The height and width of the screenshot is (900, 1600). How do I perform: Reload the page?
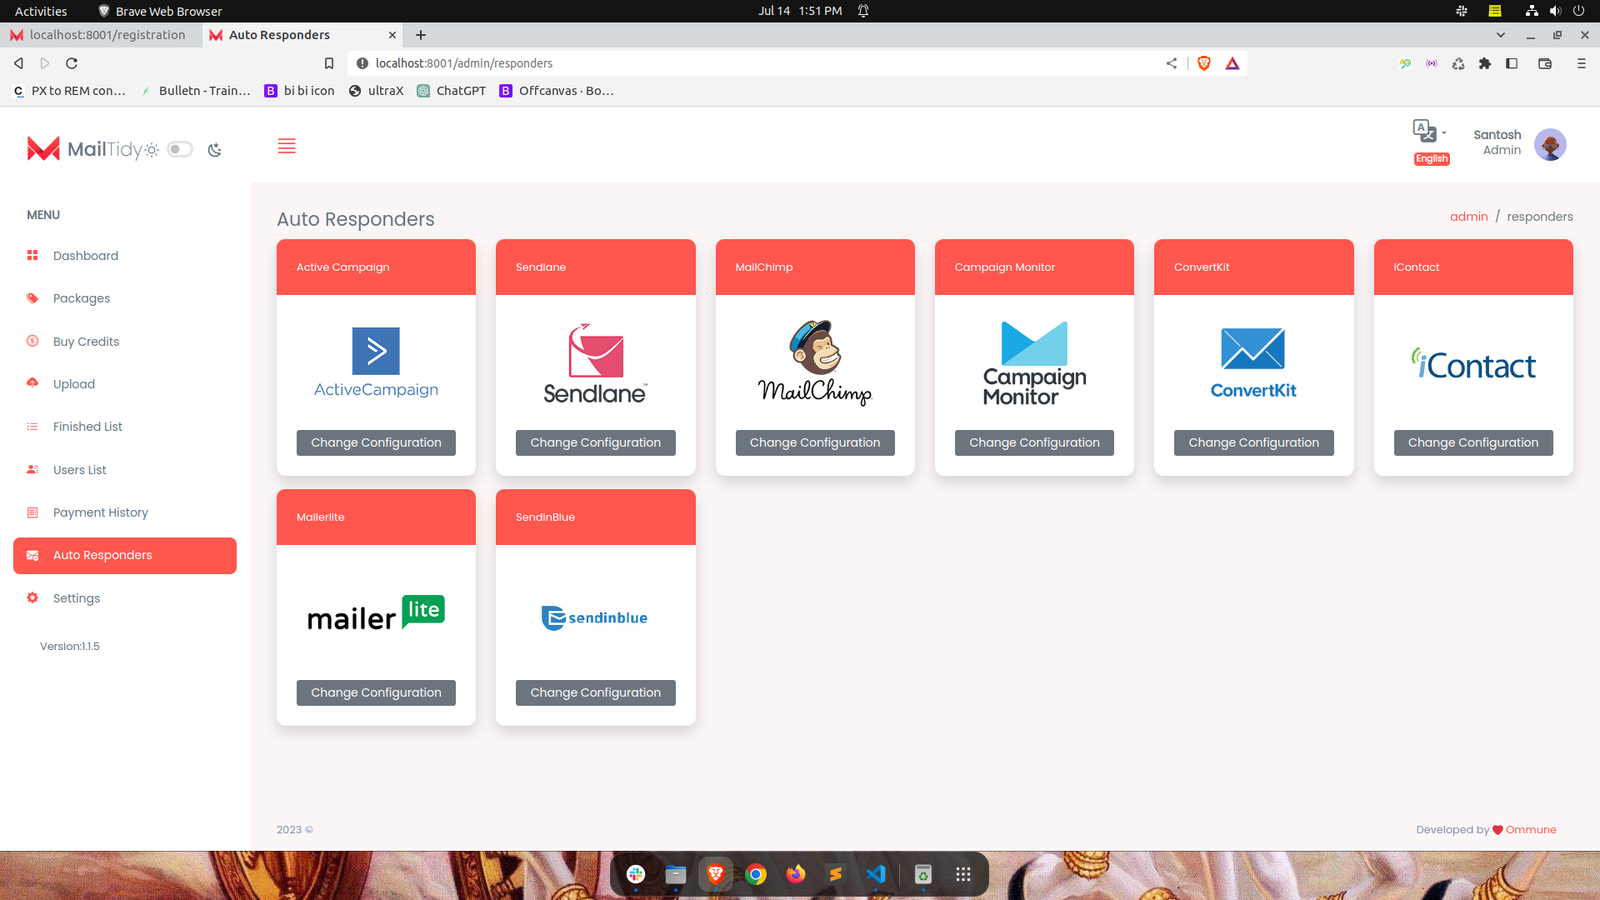pyautogui.click(x=71, y=63)
